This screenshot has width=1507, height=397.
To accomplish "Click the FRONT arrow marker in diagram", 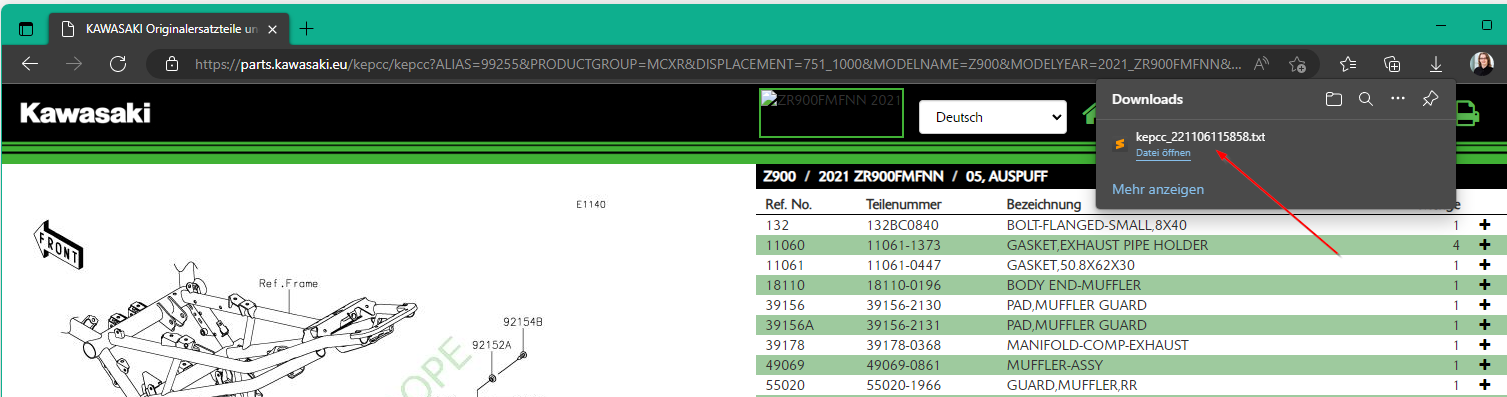I will coord(58,245).
